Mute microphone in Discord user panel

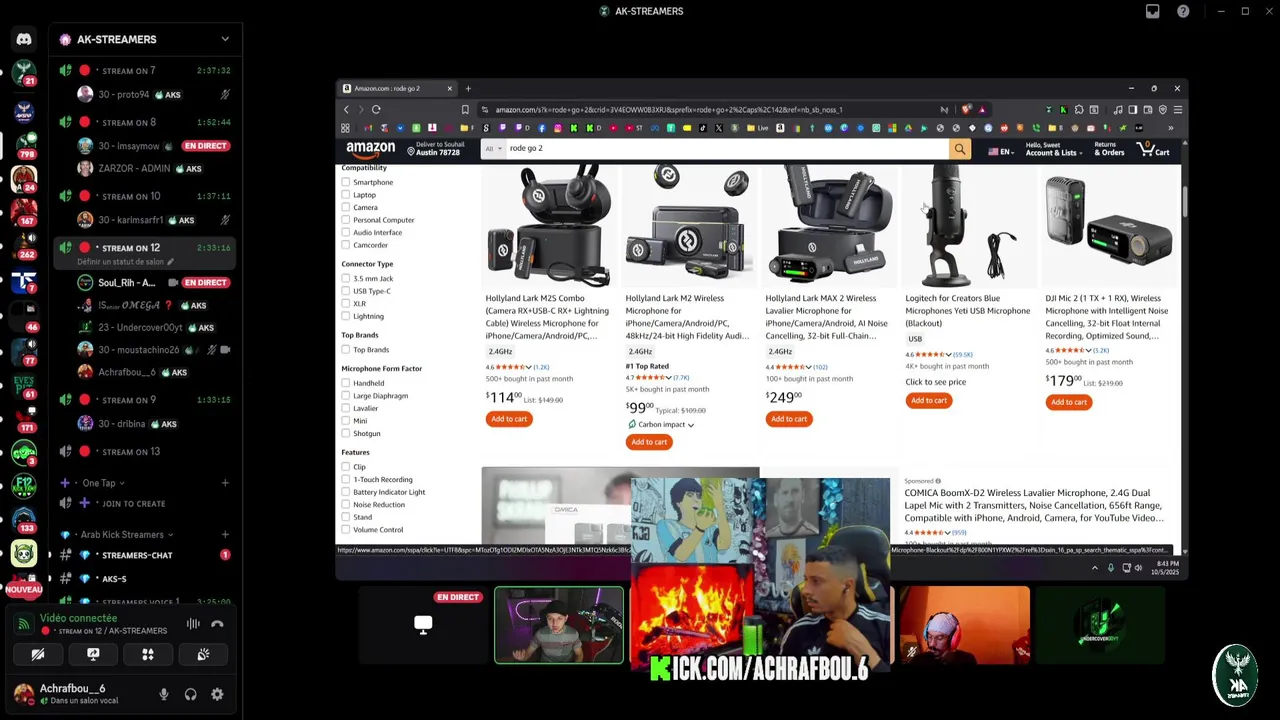point(163,694)
